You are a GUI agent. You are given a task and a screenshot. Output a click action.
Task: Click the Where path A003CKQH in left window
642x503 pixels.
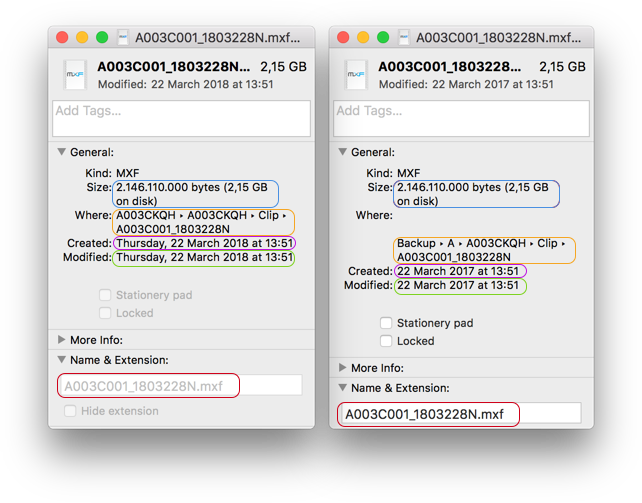click(x=201, y=222)
